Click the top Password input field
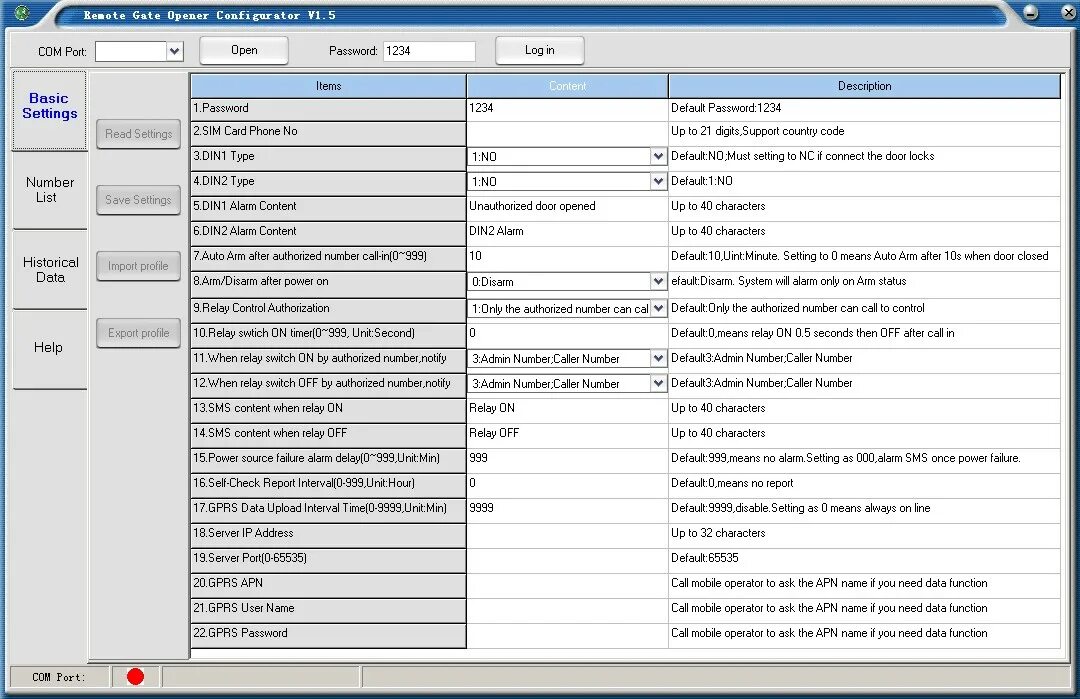Screen dimensions: 1080x699 point(428,51)
